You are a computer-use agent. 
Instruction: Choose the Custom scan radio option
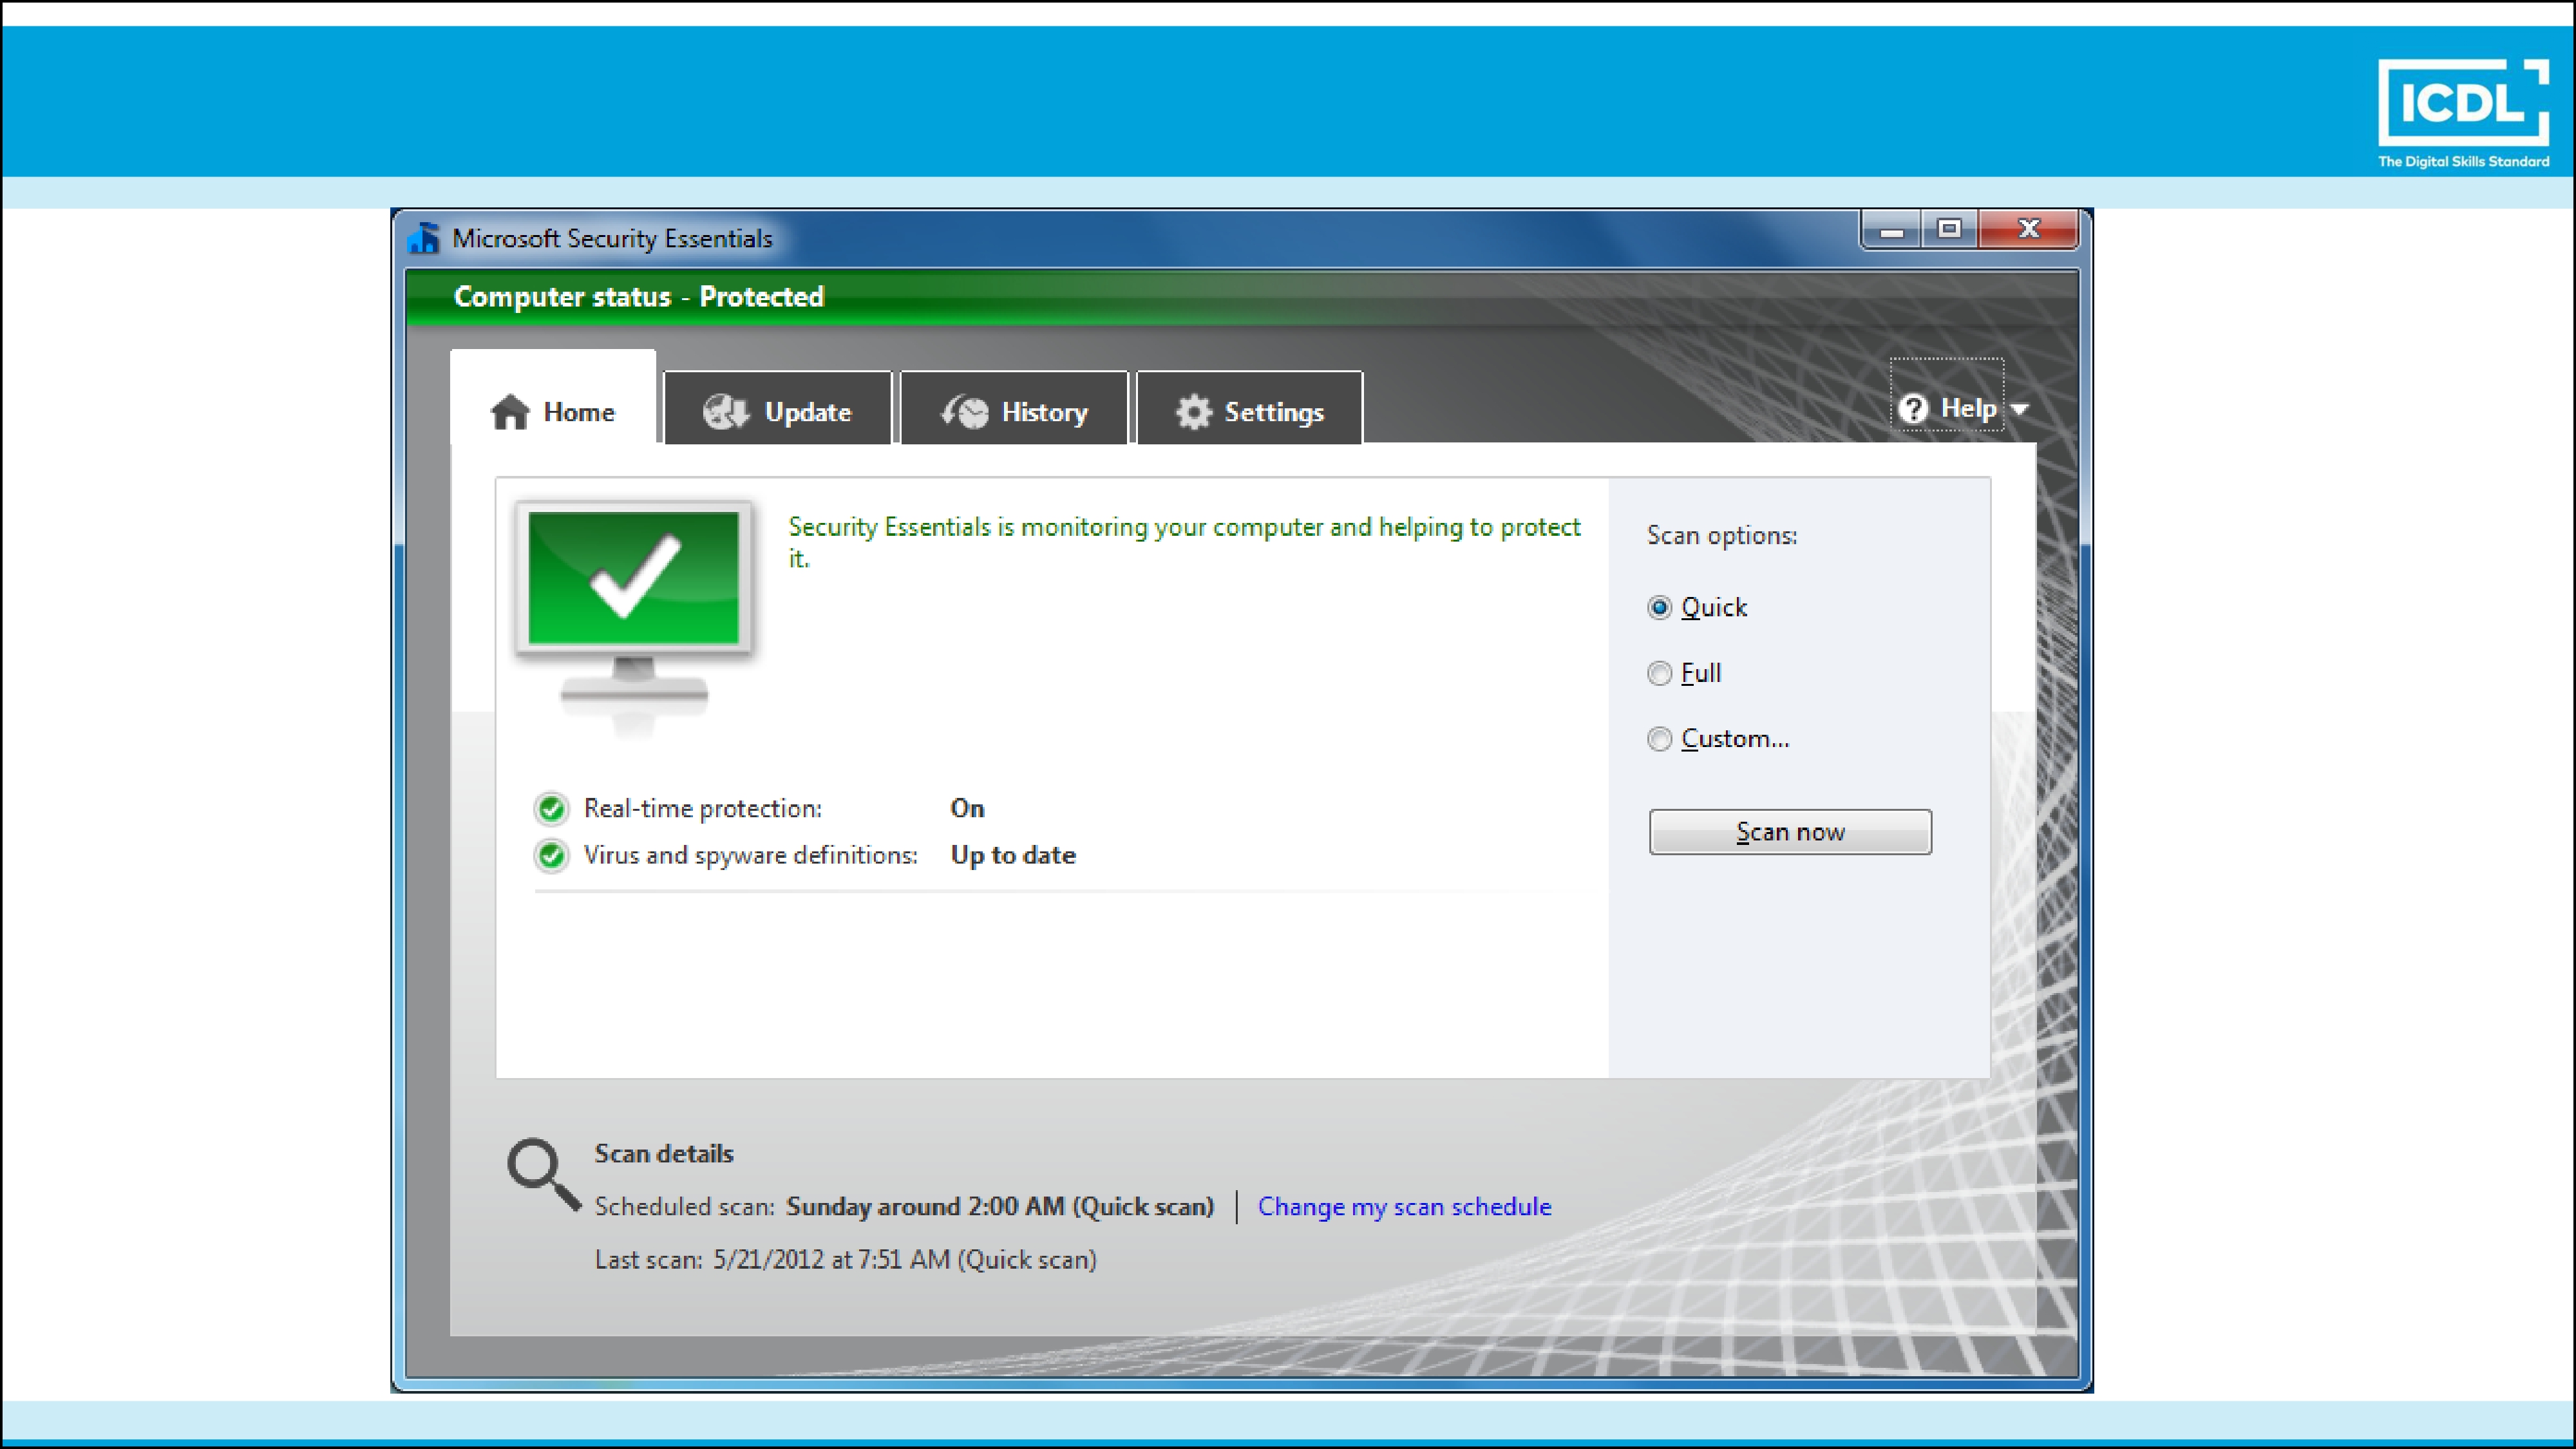coord(1659,739)
